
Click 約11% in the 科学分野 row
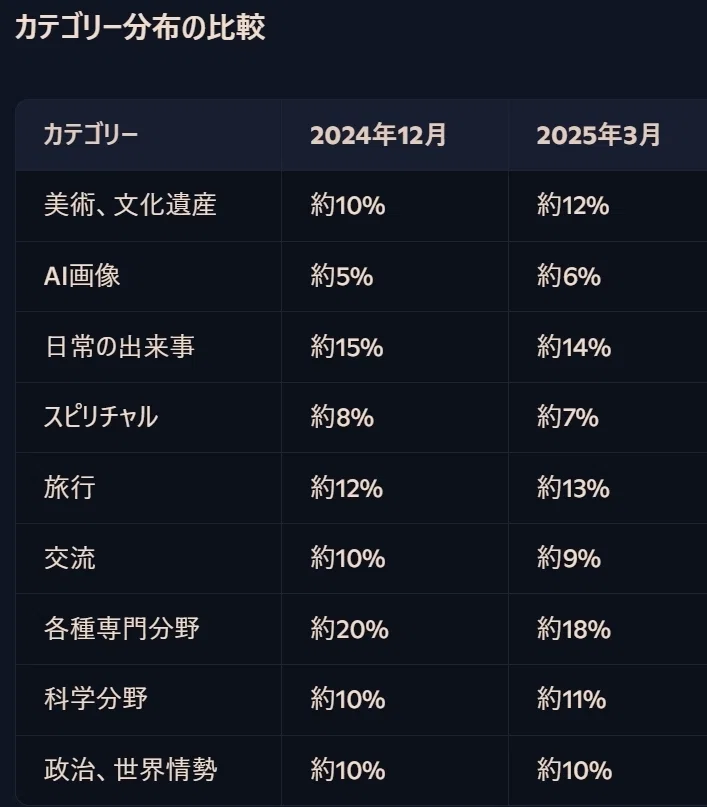pos(571,699)
